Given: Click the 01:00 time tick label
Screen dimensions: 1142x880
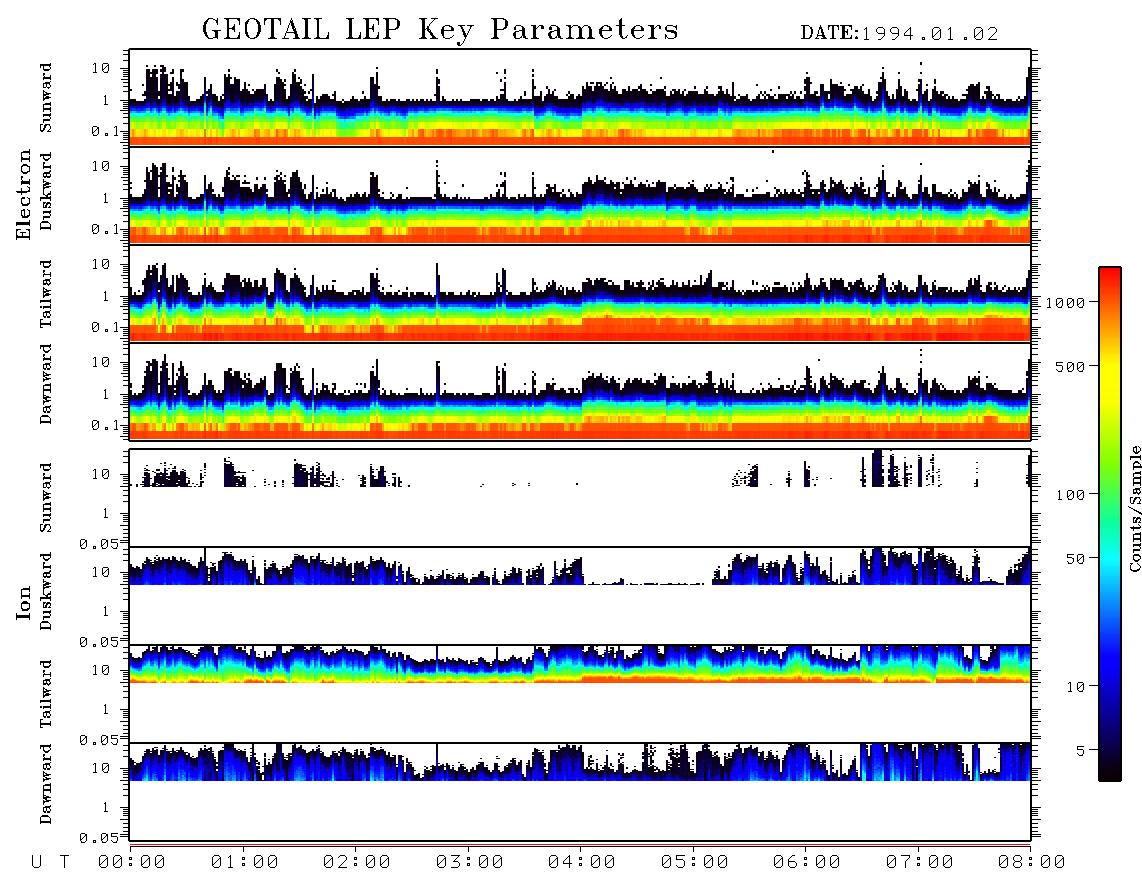Looking at the screenshot, I should point(245,863).
